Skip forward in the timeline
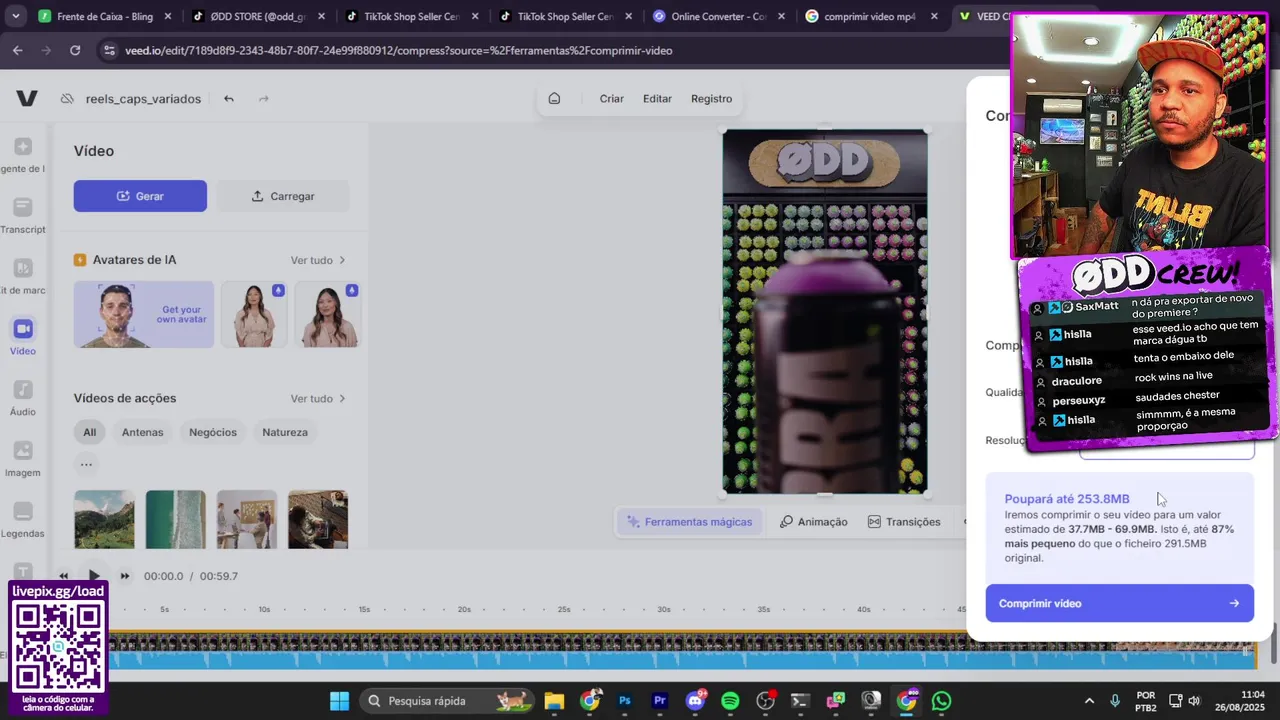1280x720 pixels. click(125, 576)
